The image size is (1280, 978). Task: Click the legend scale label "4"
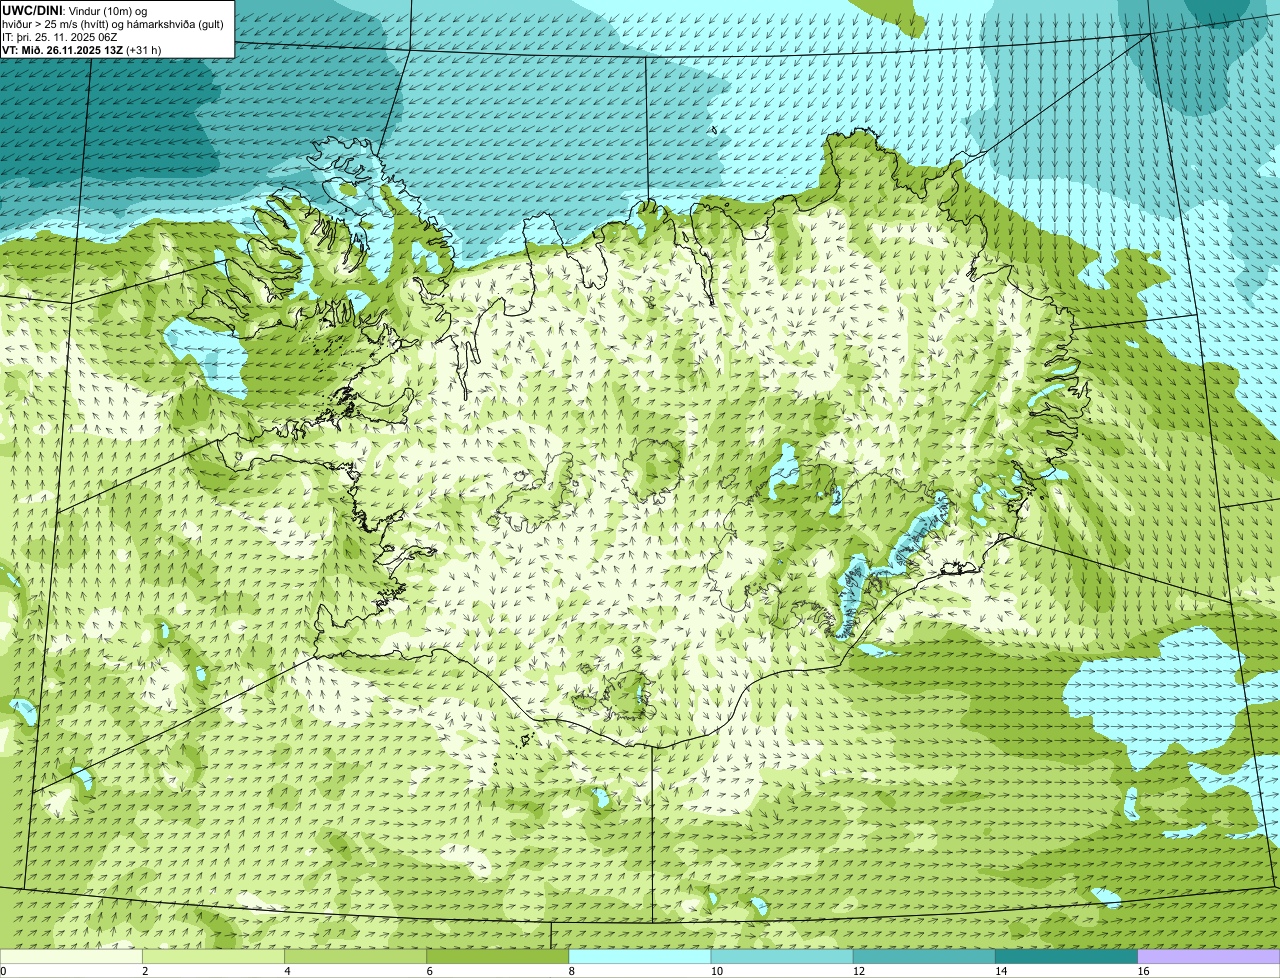coord(288,971)
